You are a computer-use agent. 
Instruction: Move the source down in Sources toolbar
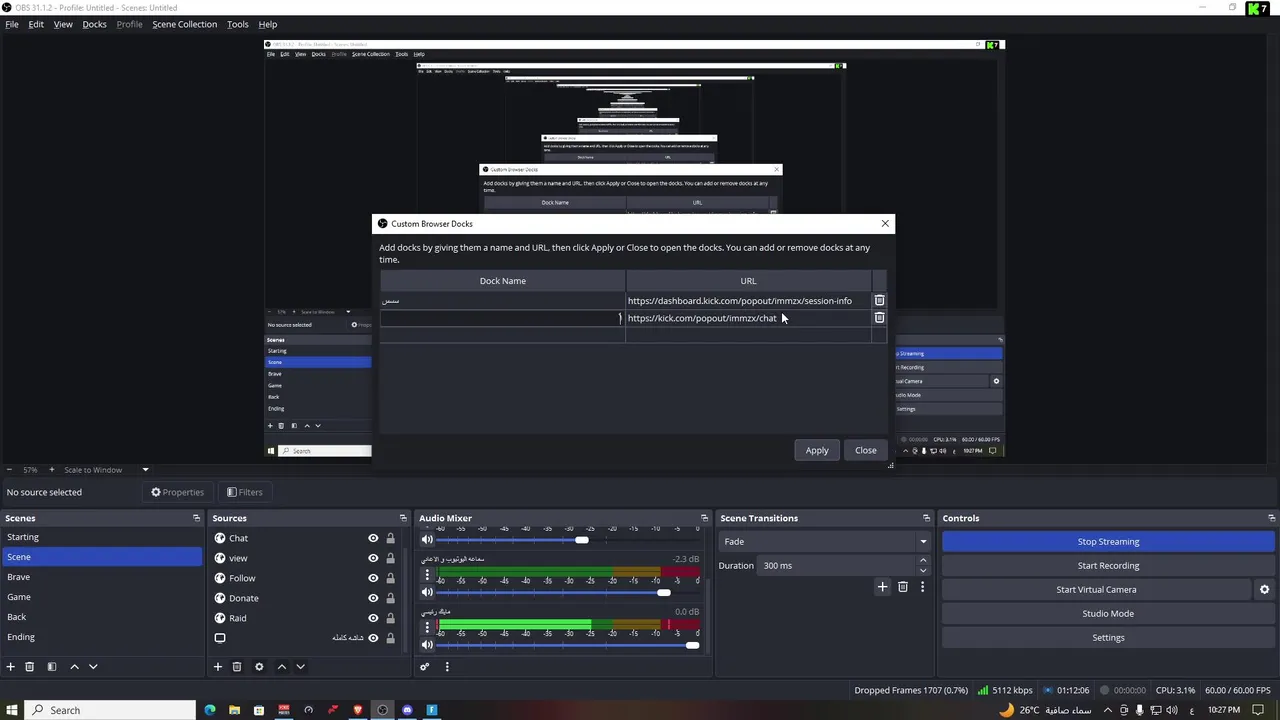pos(300,667)
